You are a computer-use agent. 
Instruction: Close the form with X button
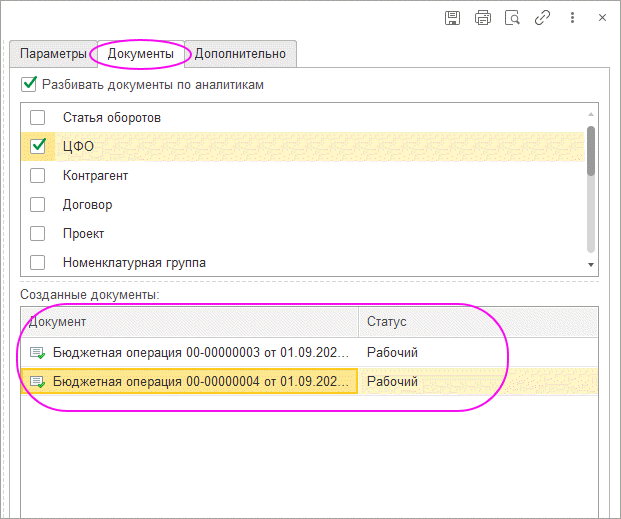pos(602,18)
